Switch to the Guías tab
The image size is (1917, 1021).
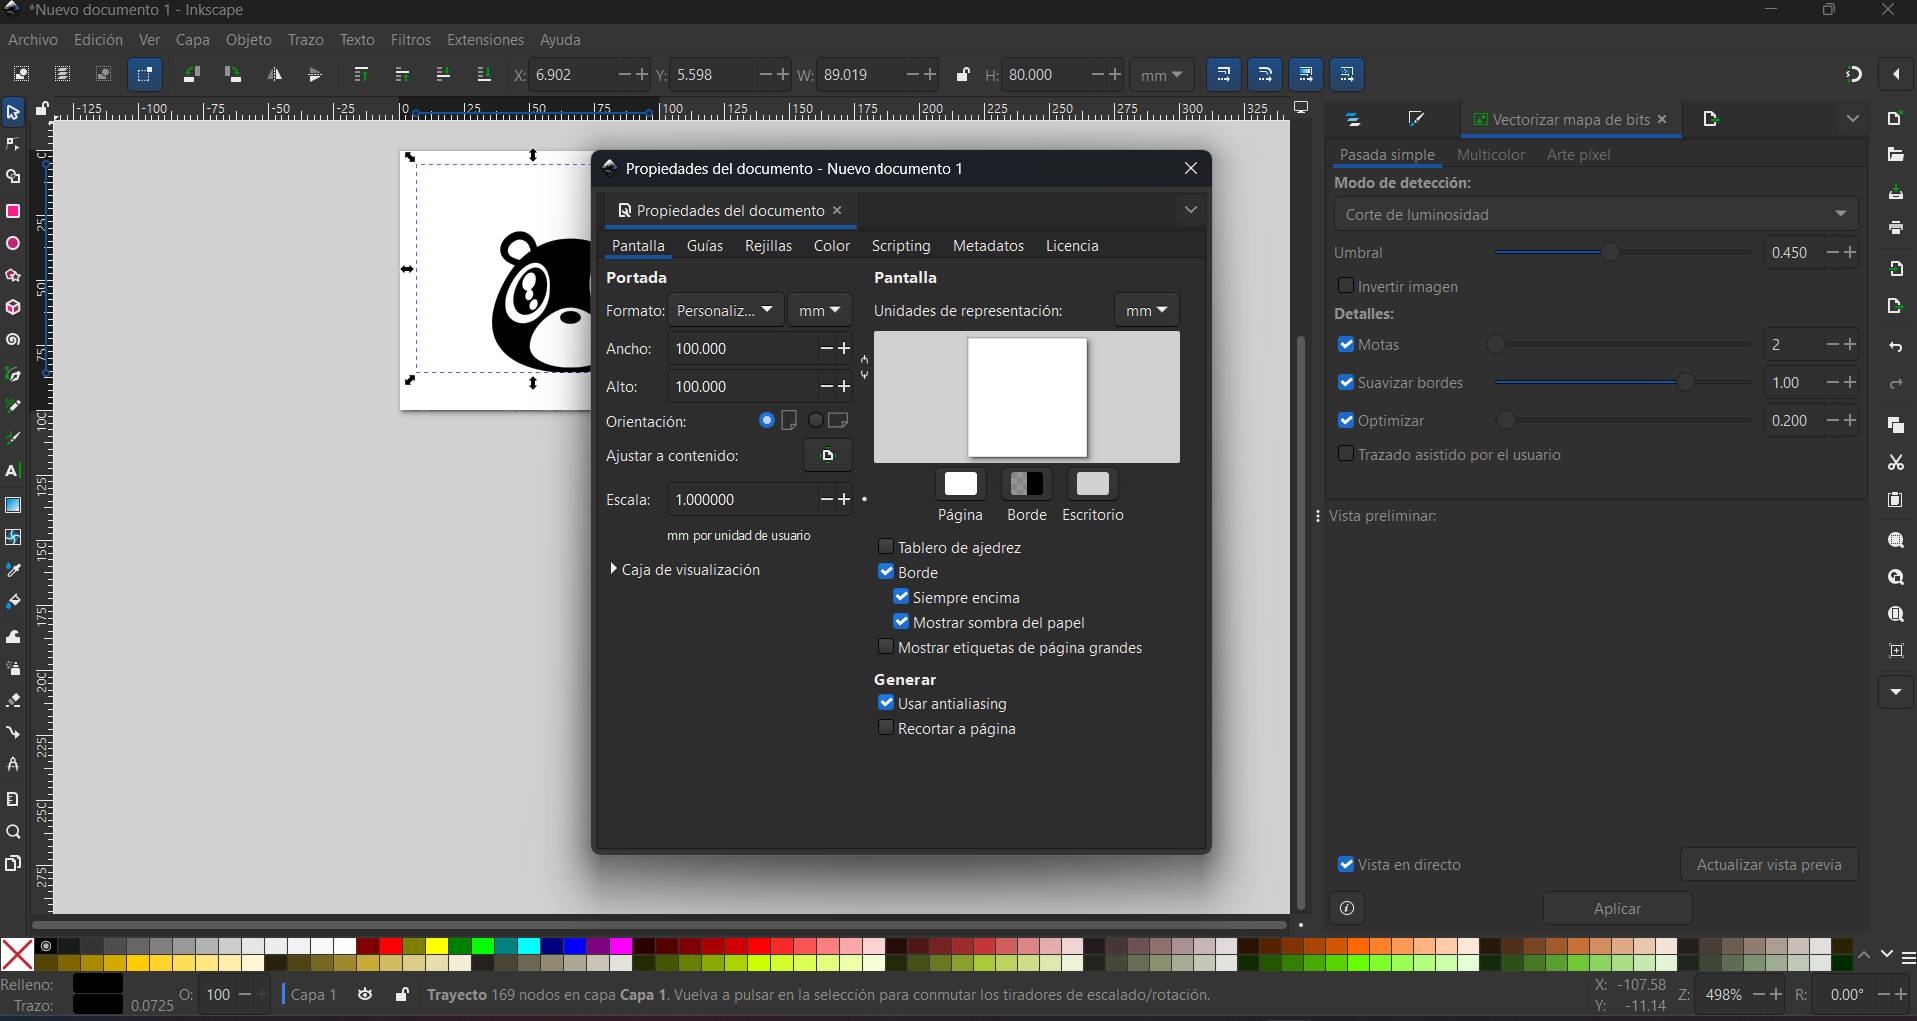click(x=705, y=246)
